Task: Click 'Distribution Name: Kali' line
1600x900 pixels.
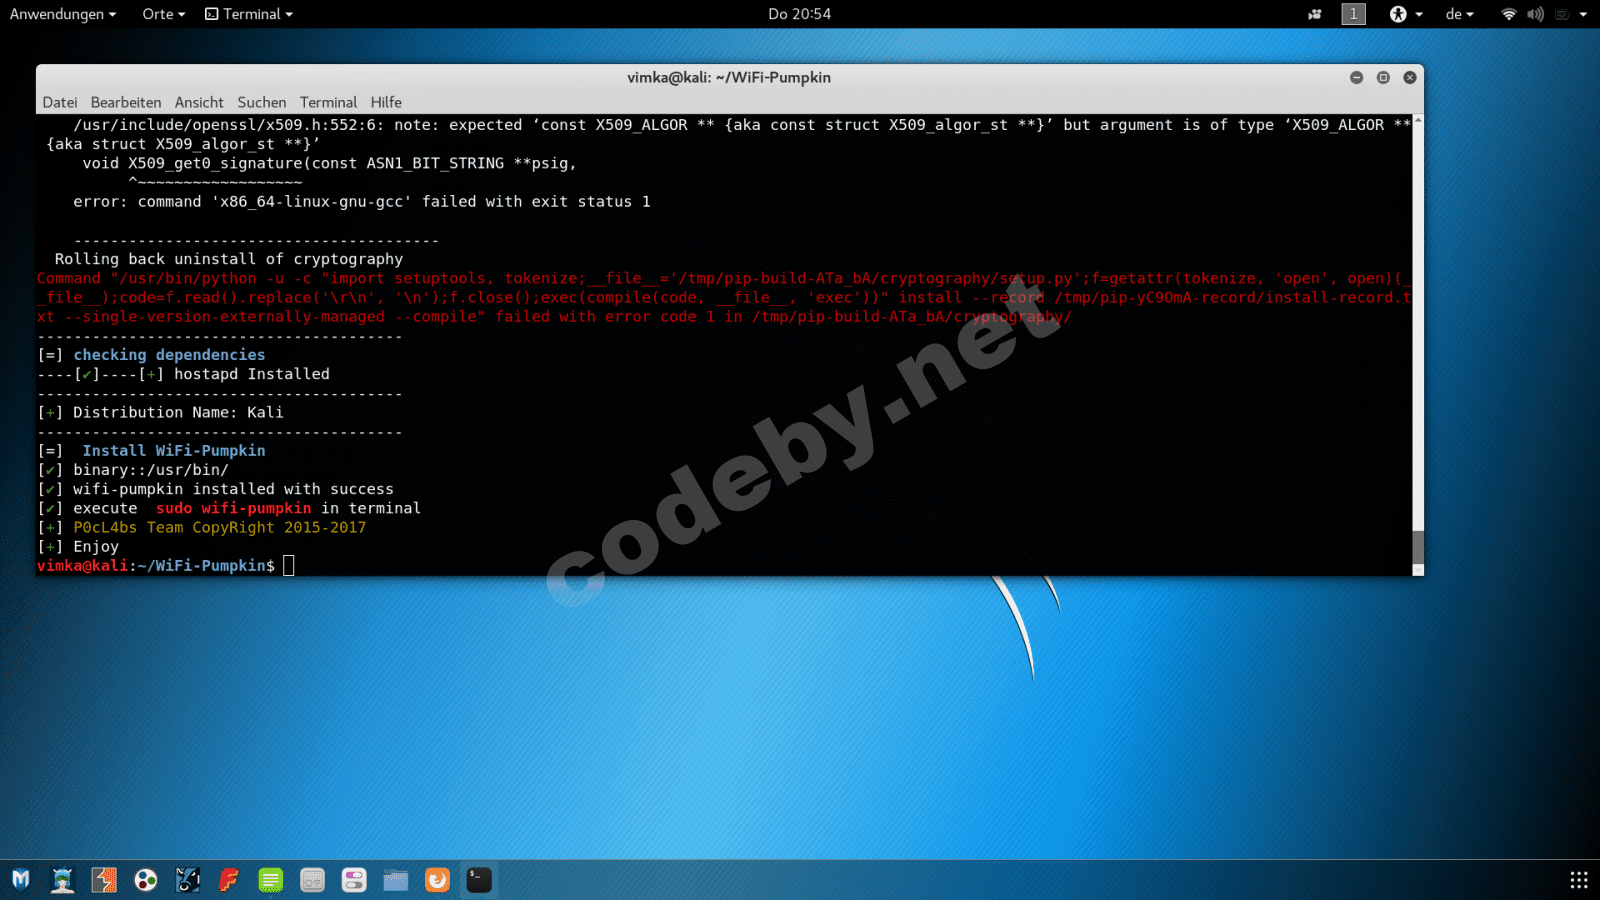Action: (160, 412)
